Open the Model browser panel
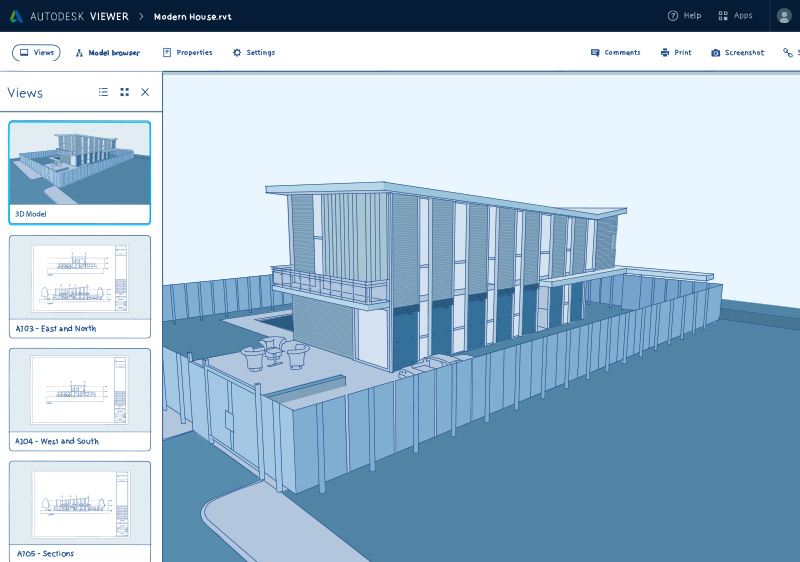Screen dimensions: 800x562 107,52
